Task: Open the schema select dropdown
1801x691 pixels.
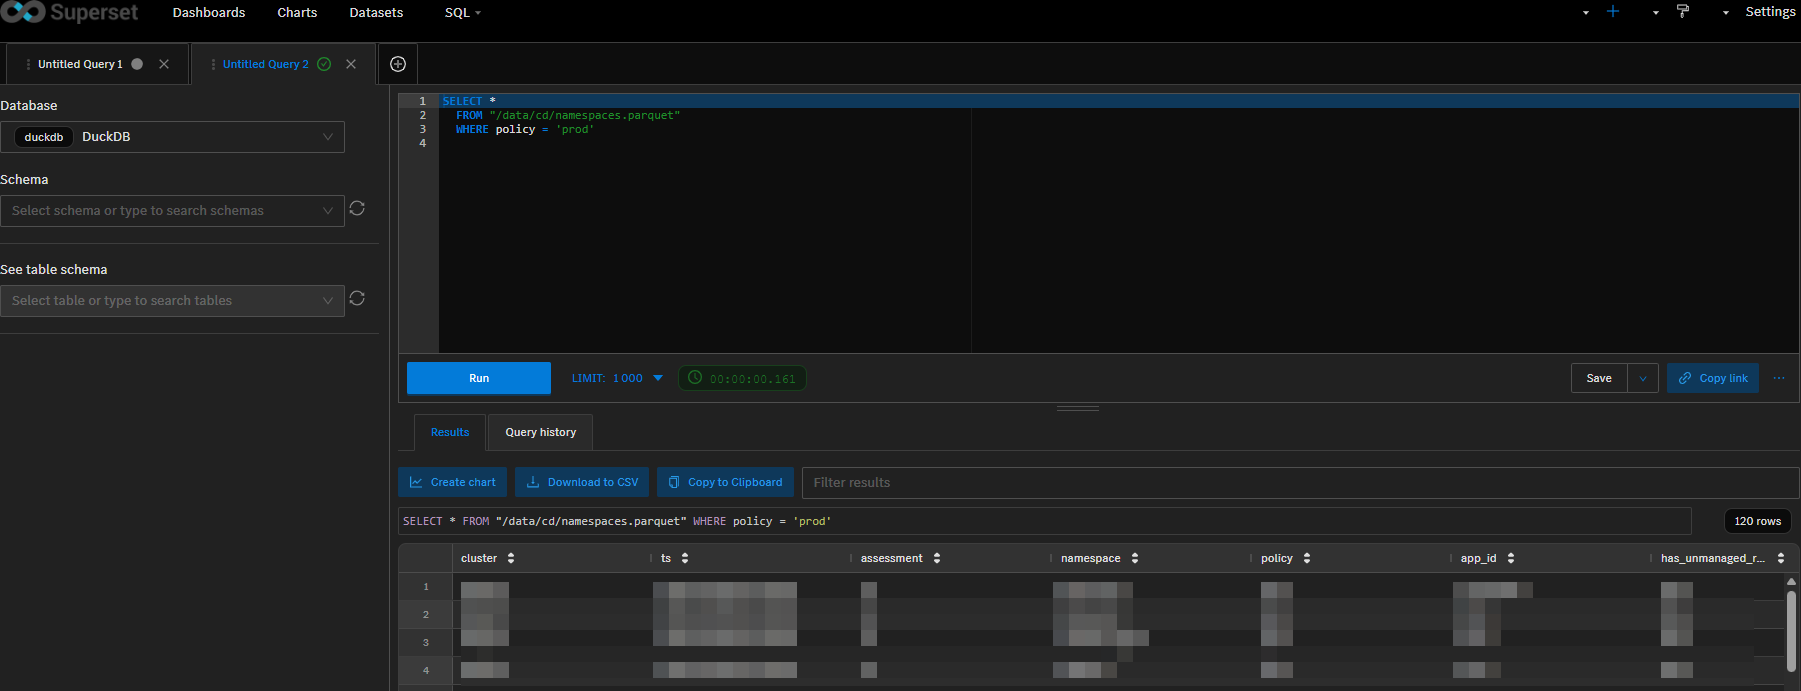Action: (172, 211)
